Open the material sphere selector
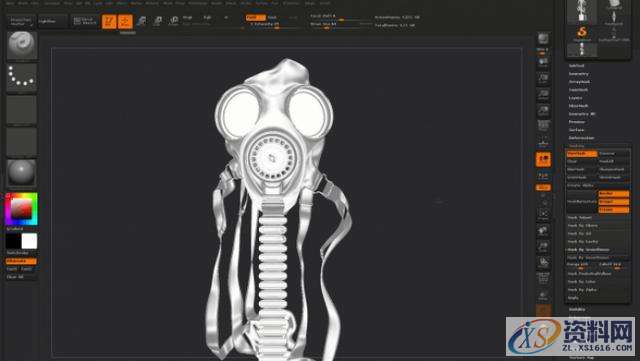The width and height of the screenshot is (640, 361). (22, 173)
